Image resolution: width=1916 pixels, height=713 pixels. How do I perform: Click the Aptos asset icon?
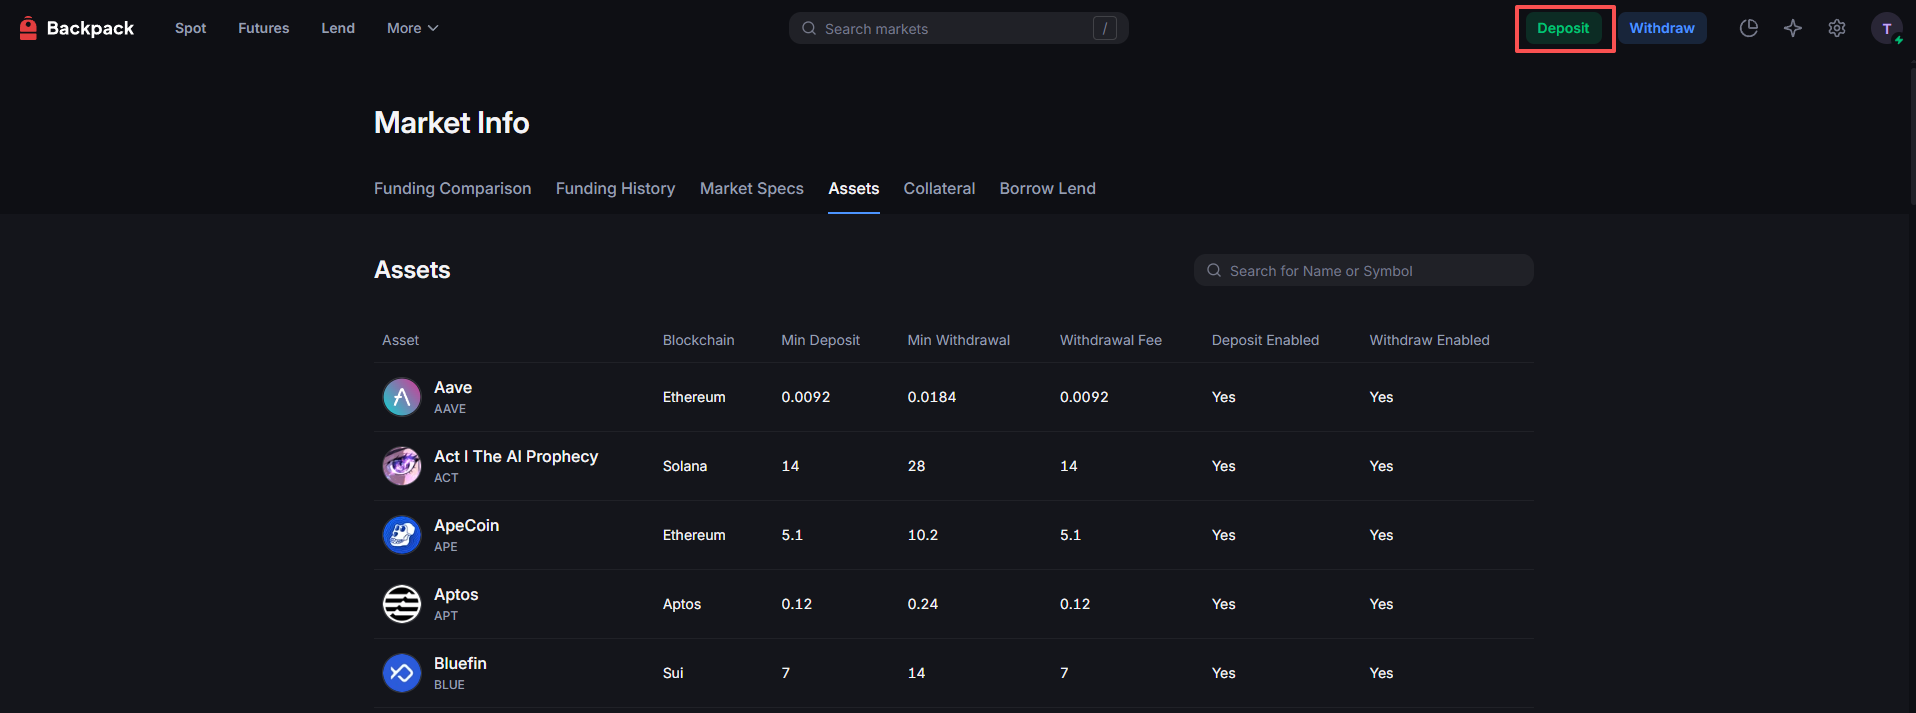402,604
